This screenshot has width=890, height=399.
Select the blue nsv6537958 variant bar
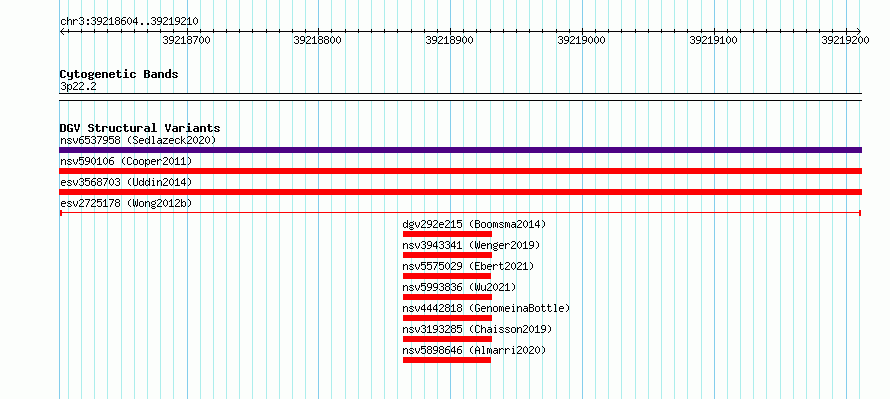click(x=460, y=150)
